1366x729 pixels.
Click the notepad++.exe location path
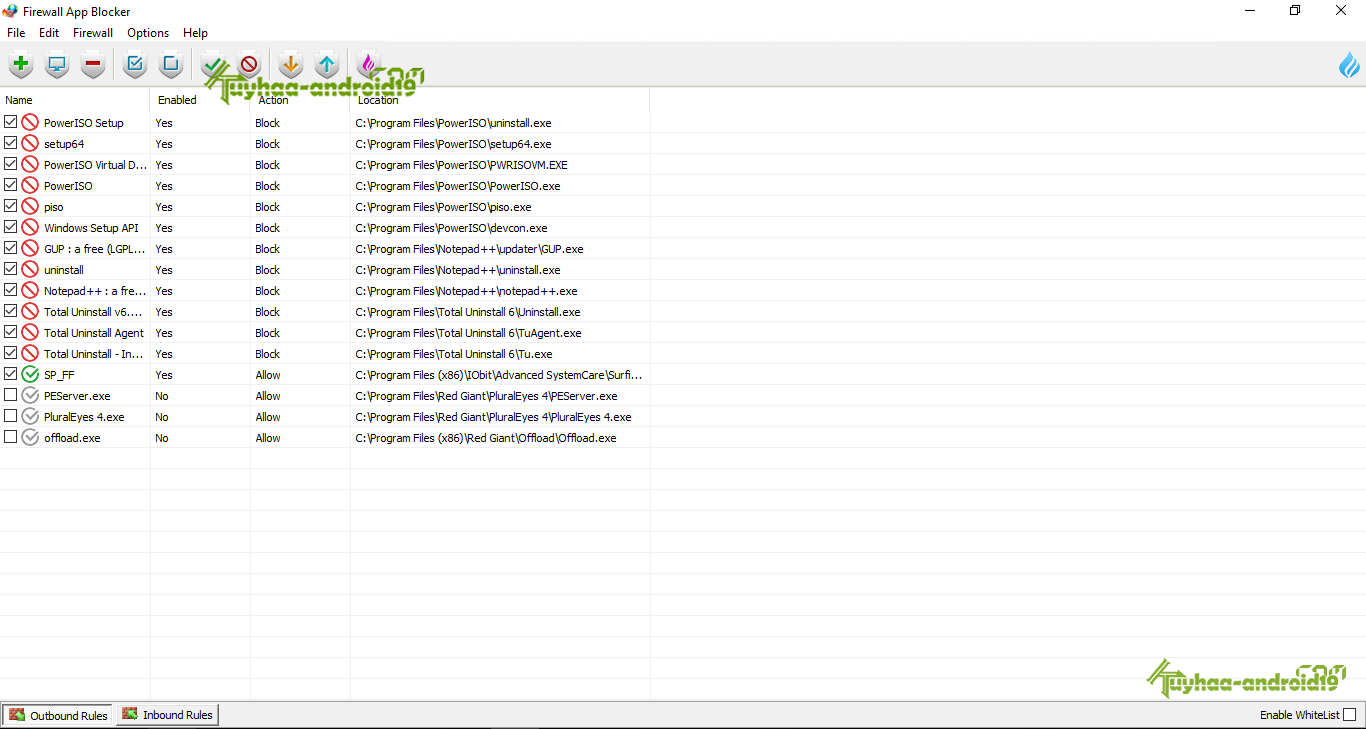click(x=466, y=291)
